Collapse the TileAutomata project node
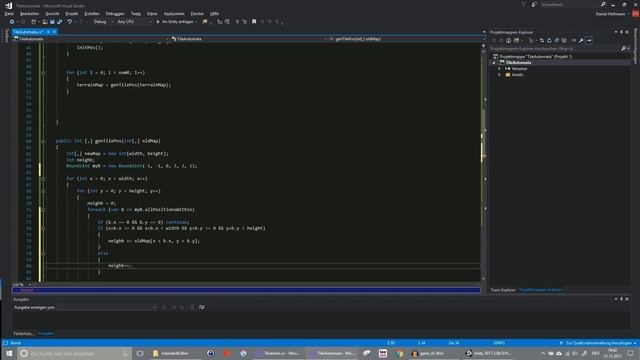 494,62
